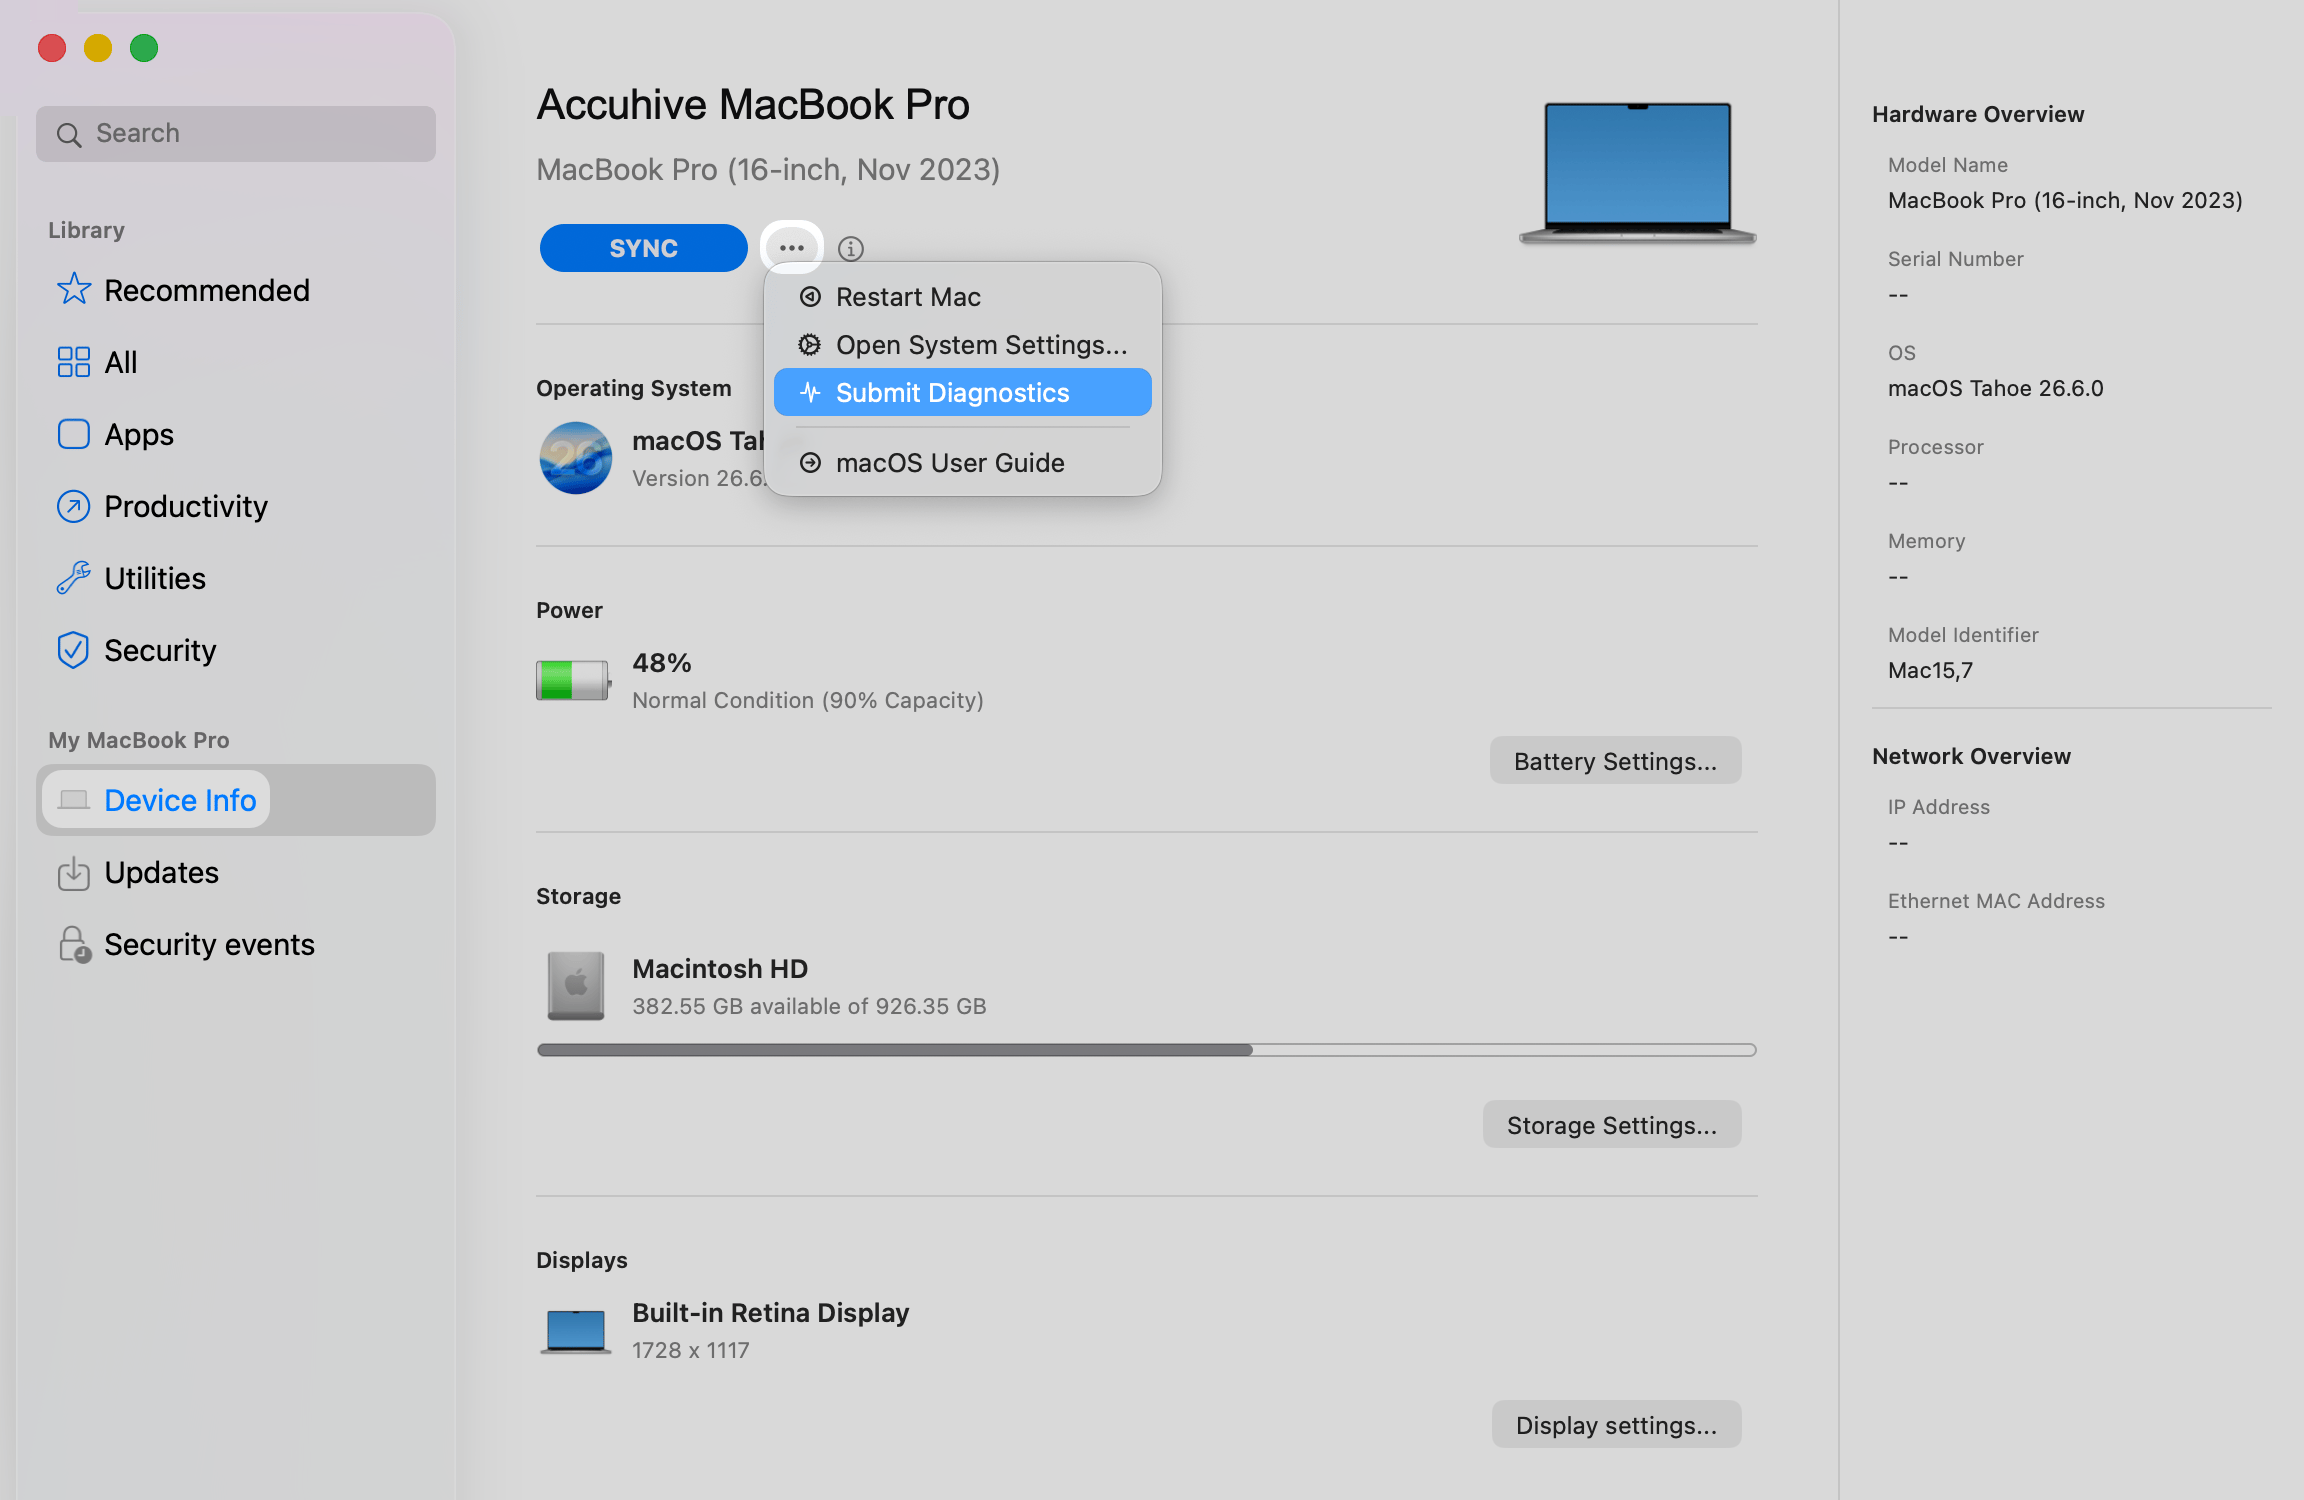Screen dimensions: 2304x1500
Task: Click the Apps square icon
Action: (73, 434)
